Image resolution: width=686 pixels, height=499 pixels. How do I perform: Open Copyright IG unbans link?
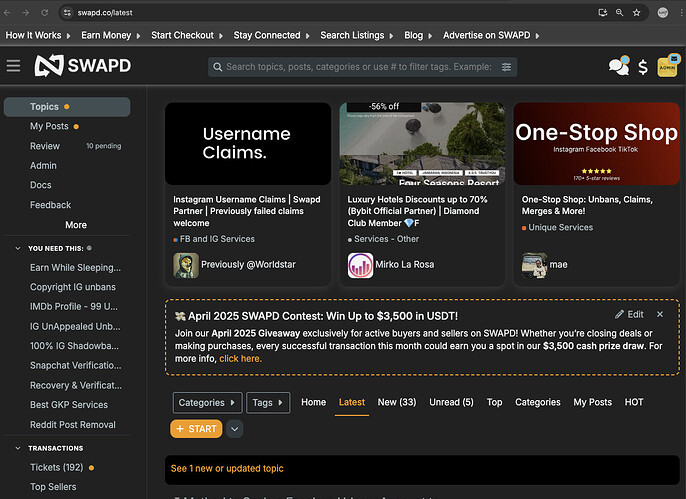pos(73,287)
